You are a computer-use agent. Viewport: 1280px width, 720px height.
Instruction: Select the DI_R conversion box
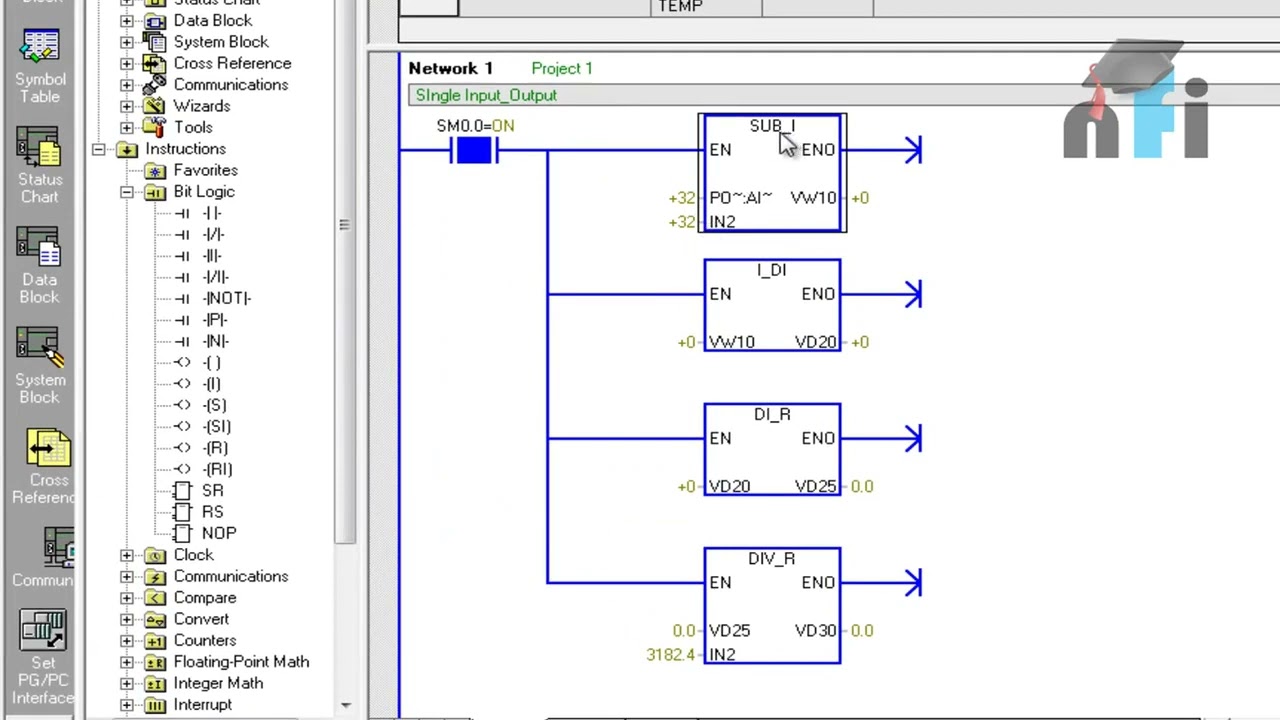[x=772, y=449]
